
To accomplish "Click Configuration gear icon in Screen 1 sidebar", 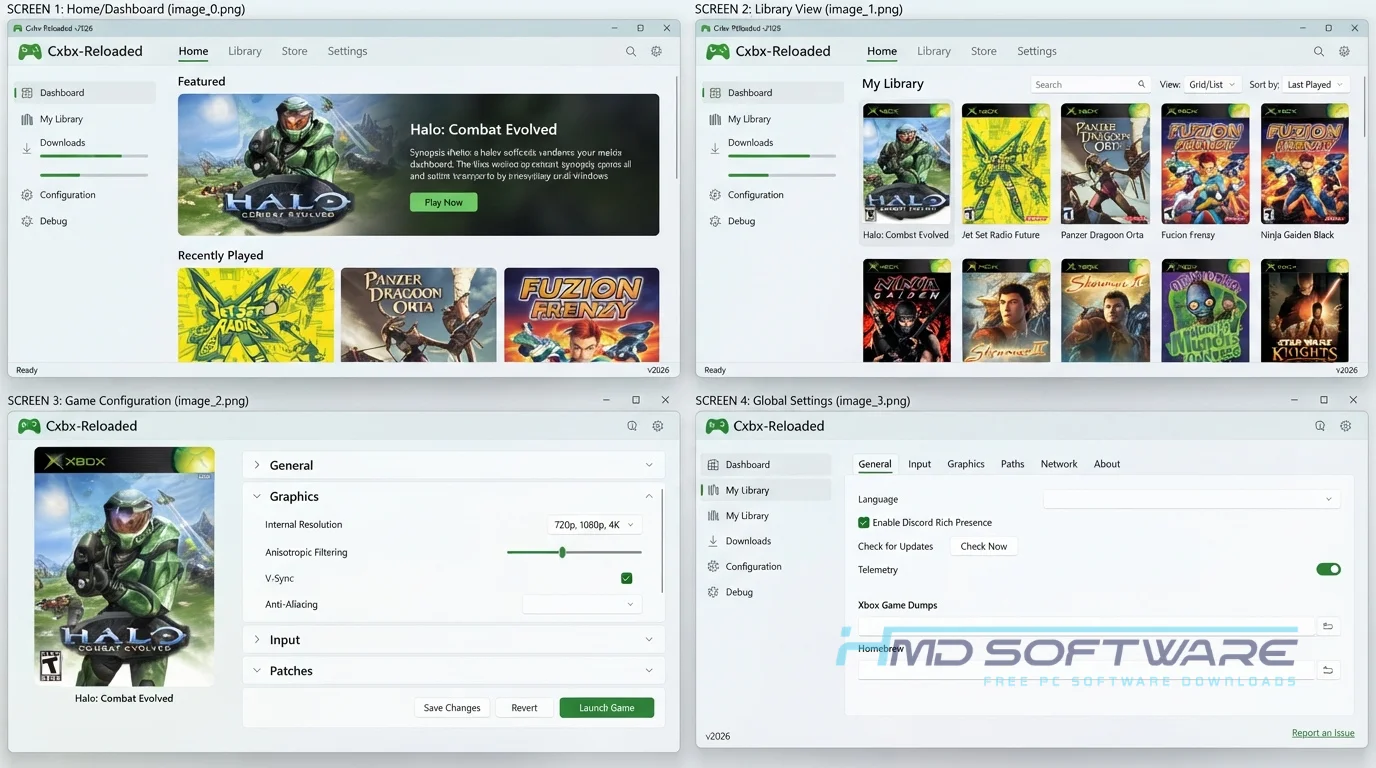I will pos(27,195).
